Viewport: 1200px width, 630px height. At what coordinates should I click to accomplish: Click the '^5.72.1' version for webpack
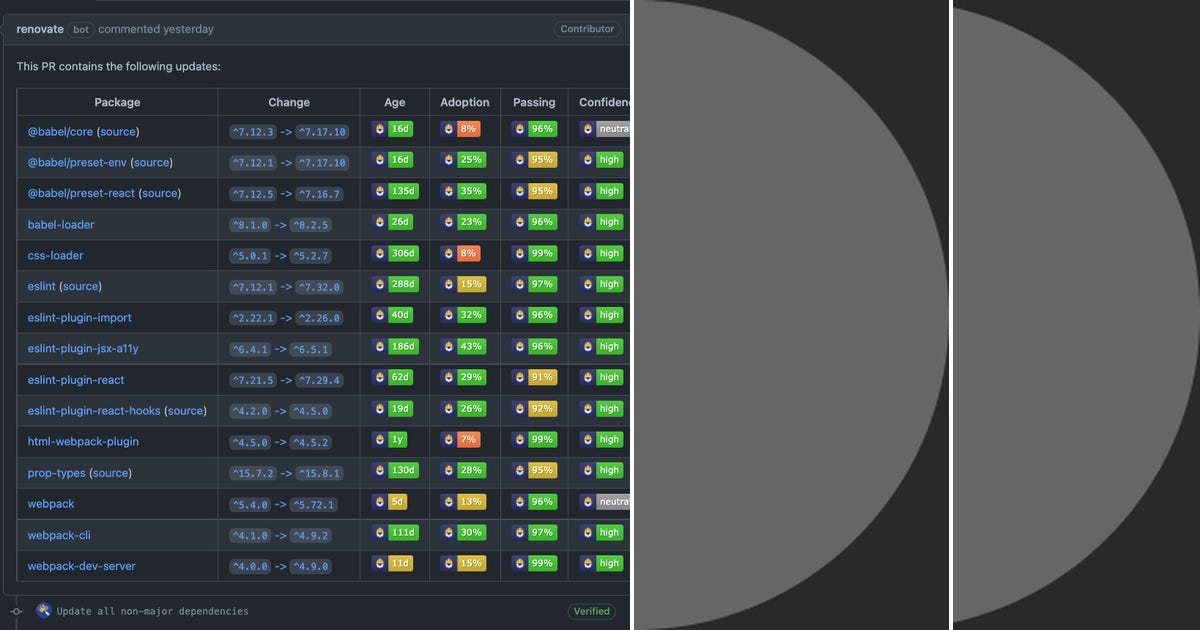(x=313, y=504)
